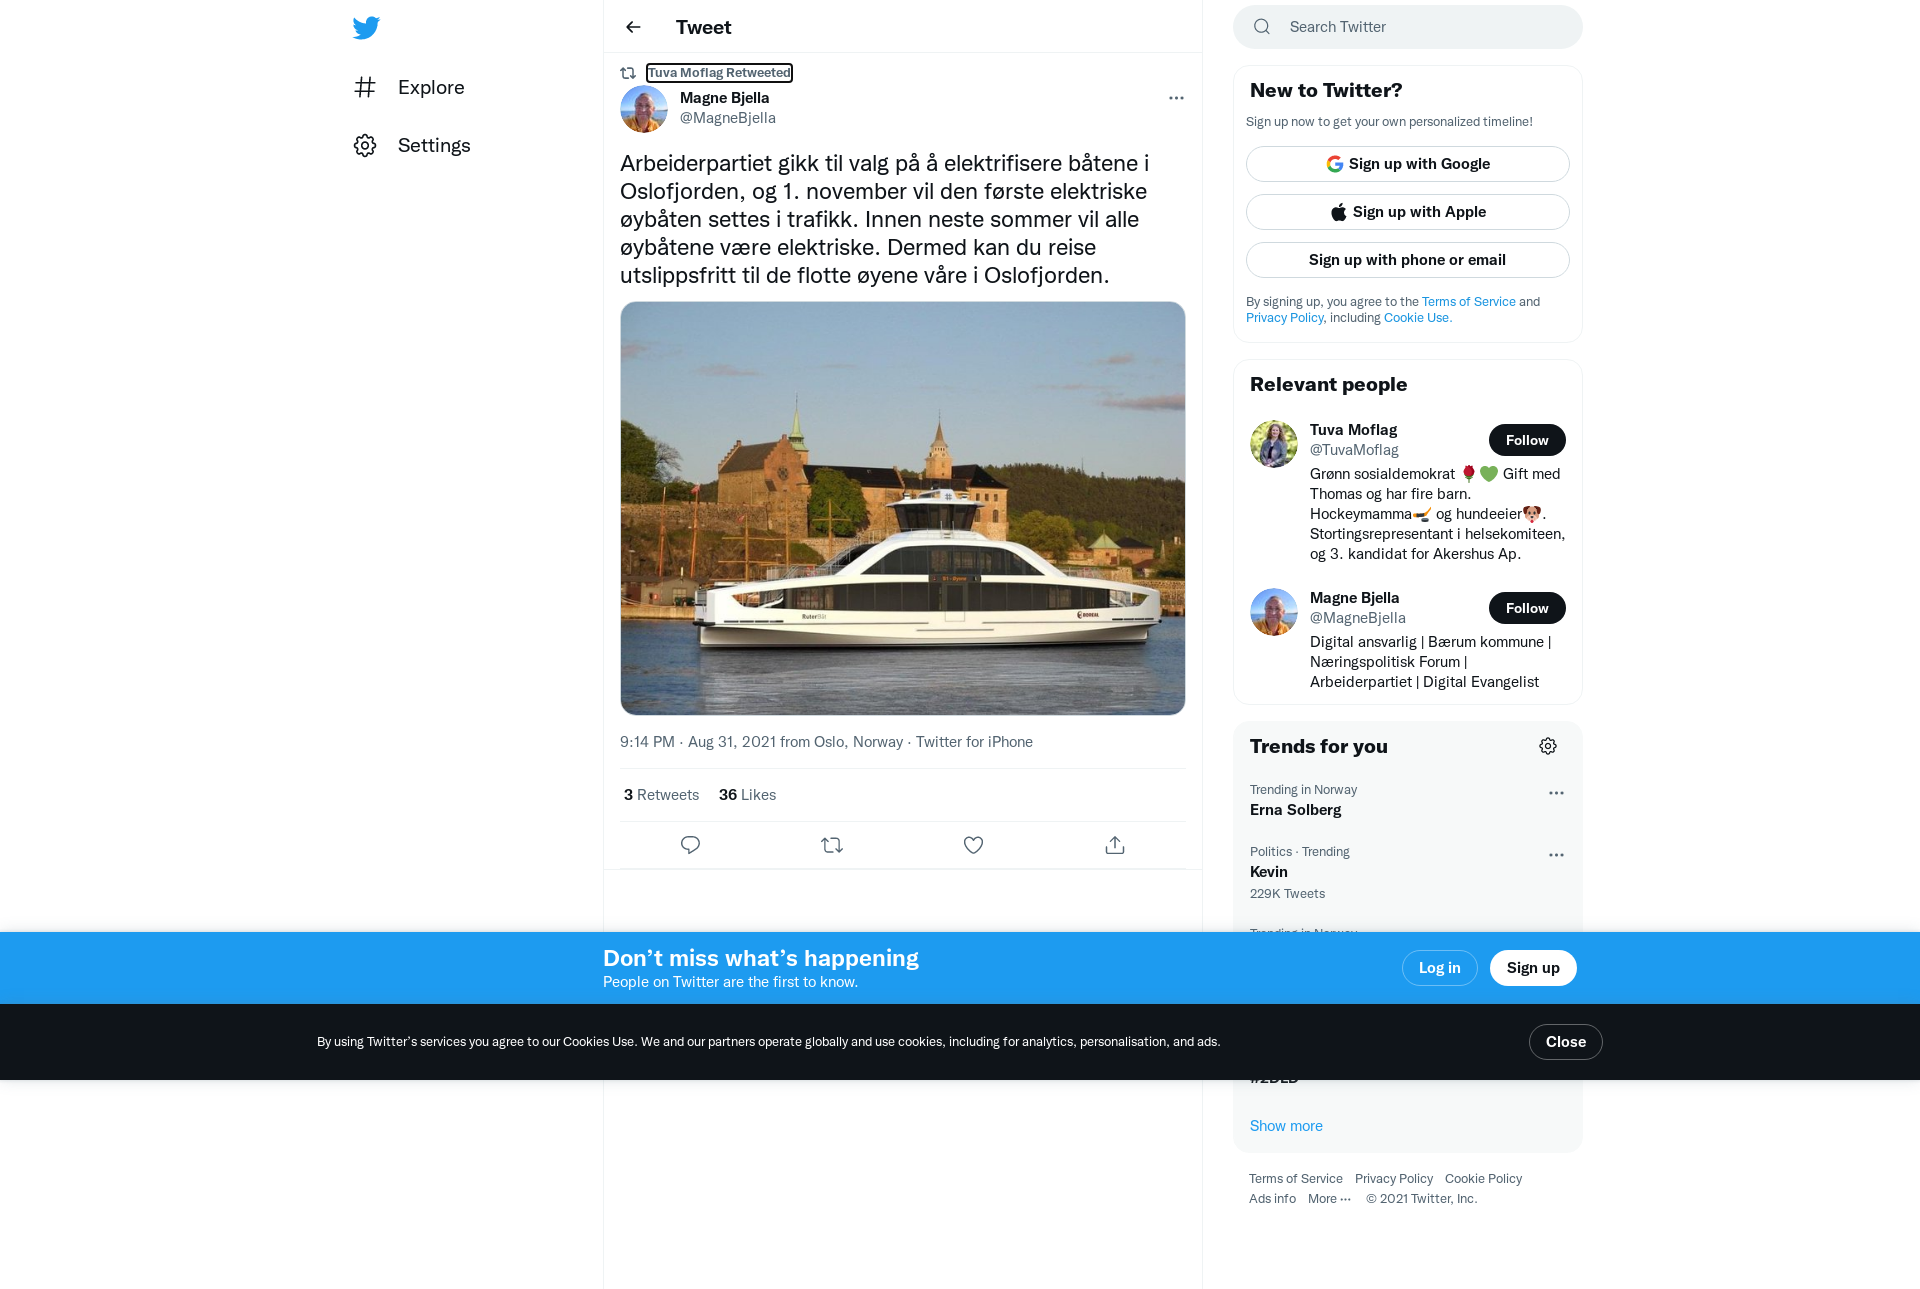Open the tweet's three-dot more menu
1920x1289 pixels.
[x=1176, y=98]
